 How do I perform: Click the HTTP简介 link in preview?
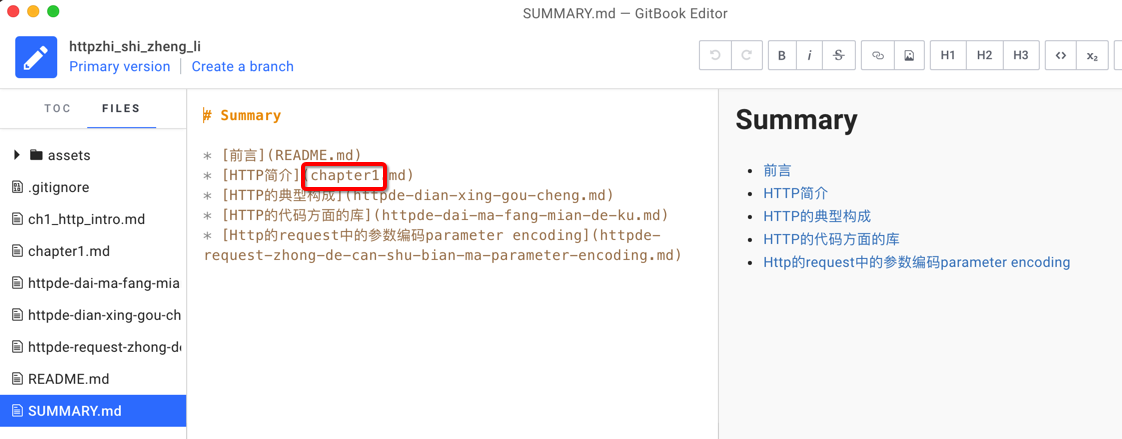tap(795, 193)
